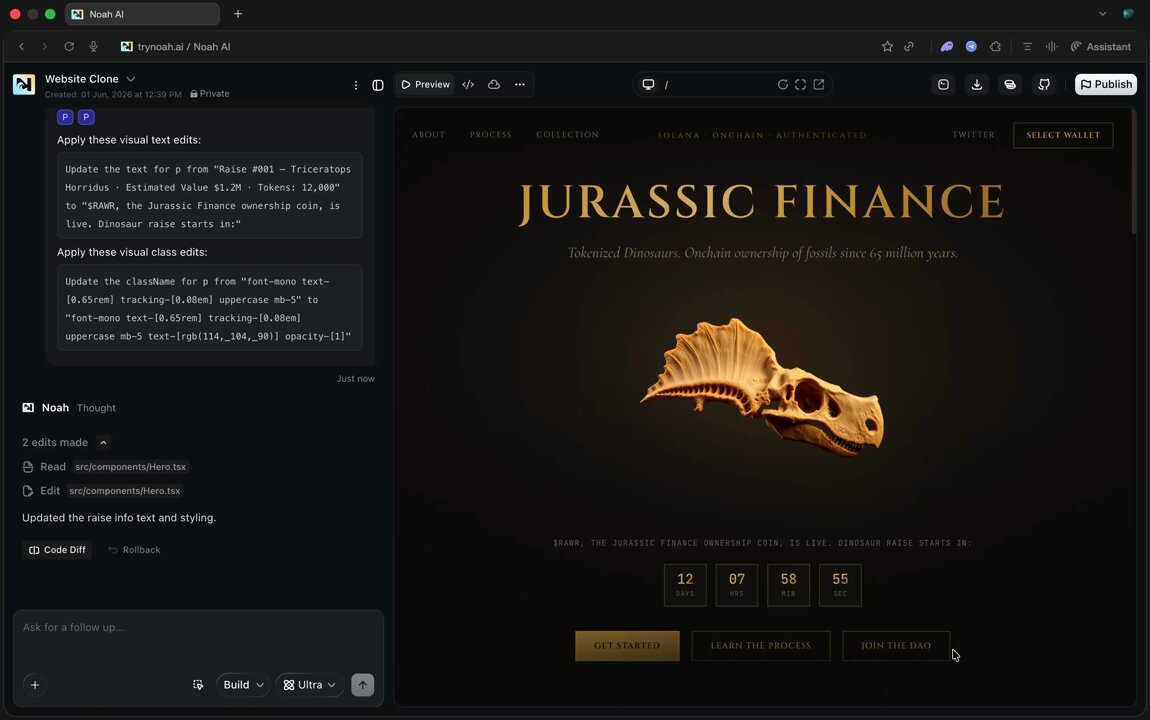
Task: Open PROCESS in the preview navigation
Action: click(x=491, y=135)
